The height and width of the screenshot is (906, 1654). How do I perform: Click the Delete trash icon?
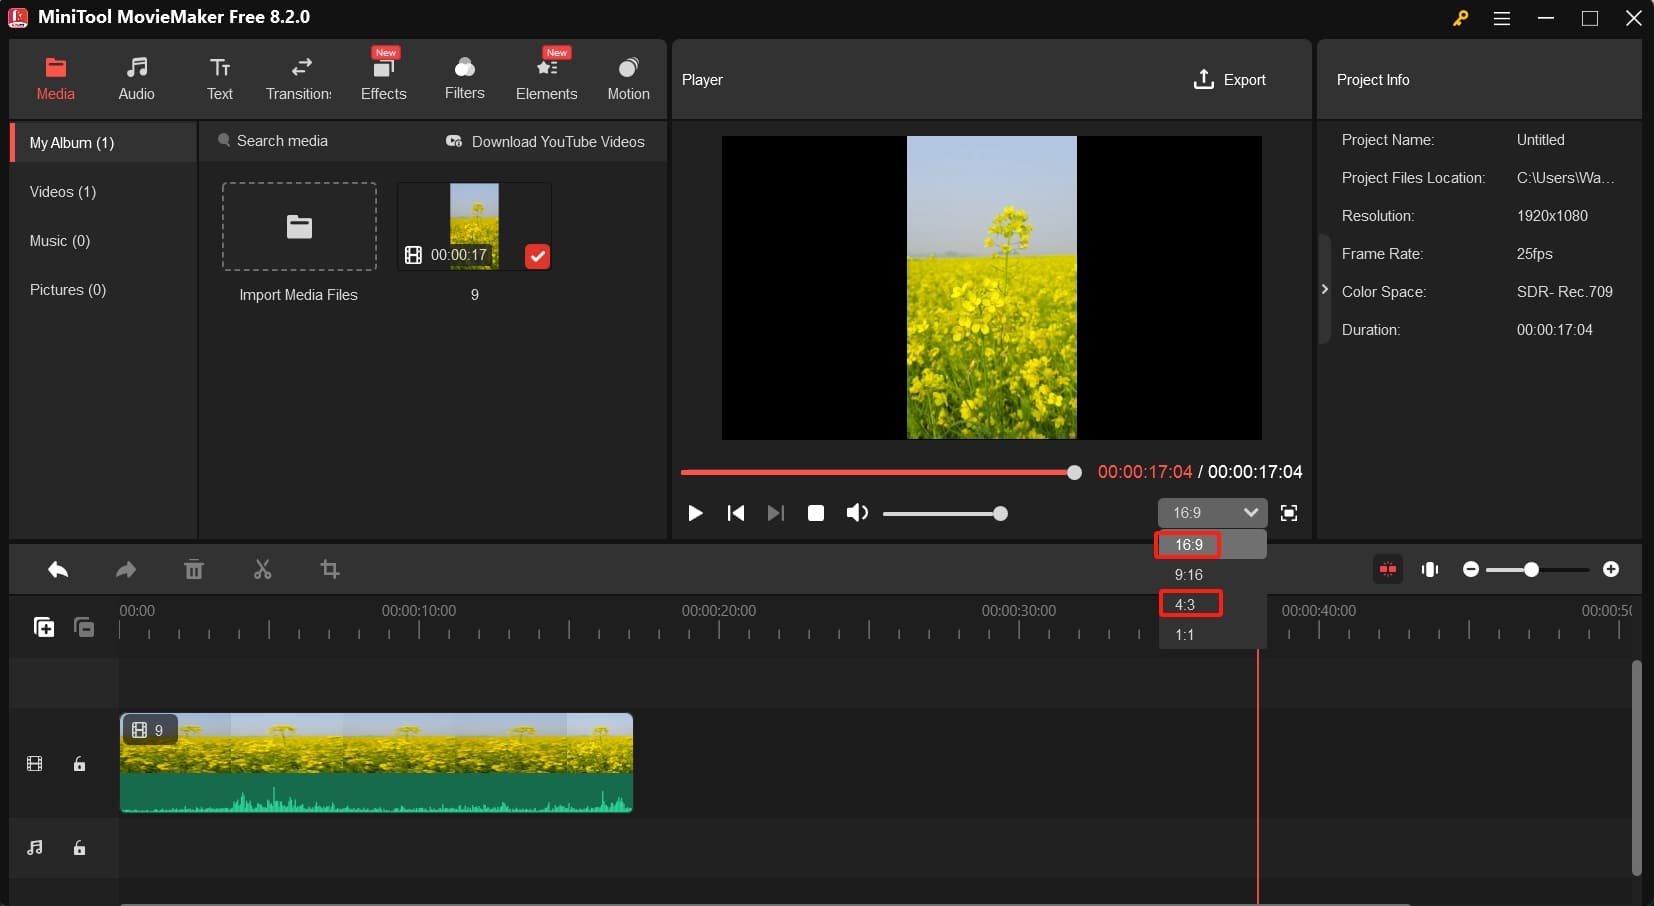pyautogui.click(x=194, y=570)
